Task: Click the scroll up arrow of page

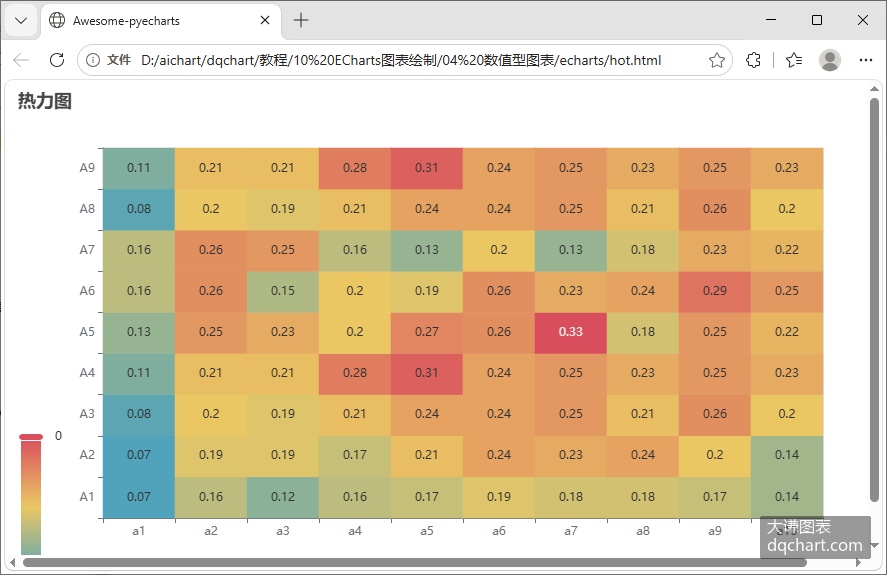Action: pyautogui.click(x=874, y=88)
